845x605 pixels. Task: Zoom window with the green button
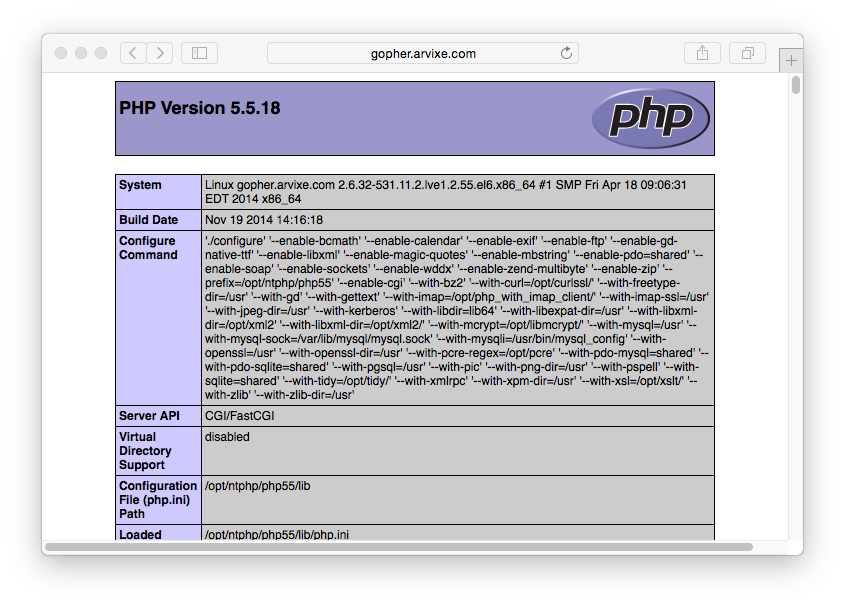(101, 53)
